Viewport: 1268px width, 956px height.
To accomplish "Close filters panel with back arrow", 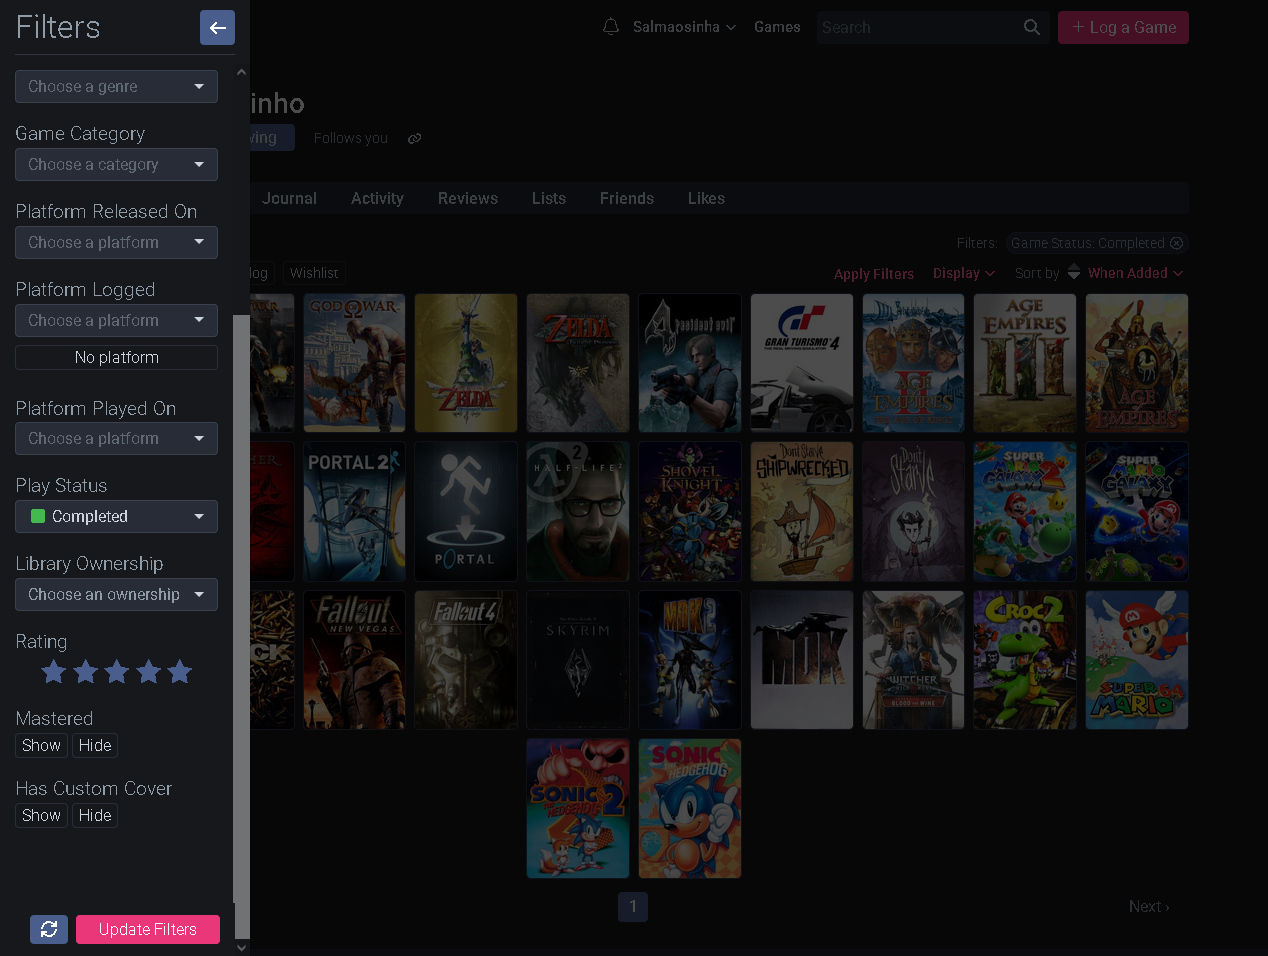I will [217, 28].
